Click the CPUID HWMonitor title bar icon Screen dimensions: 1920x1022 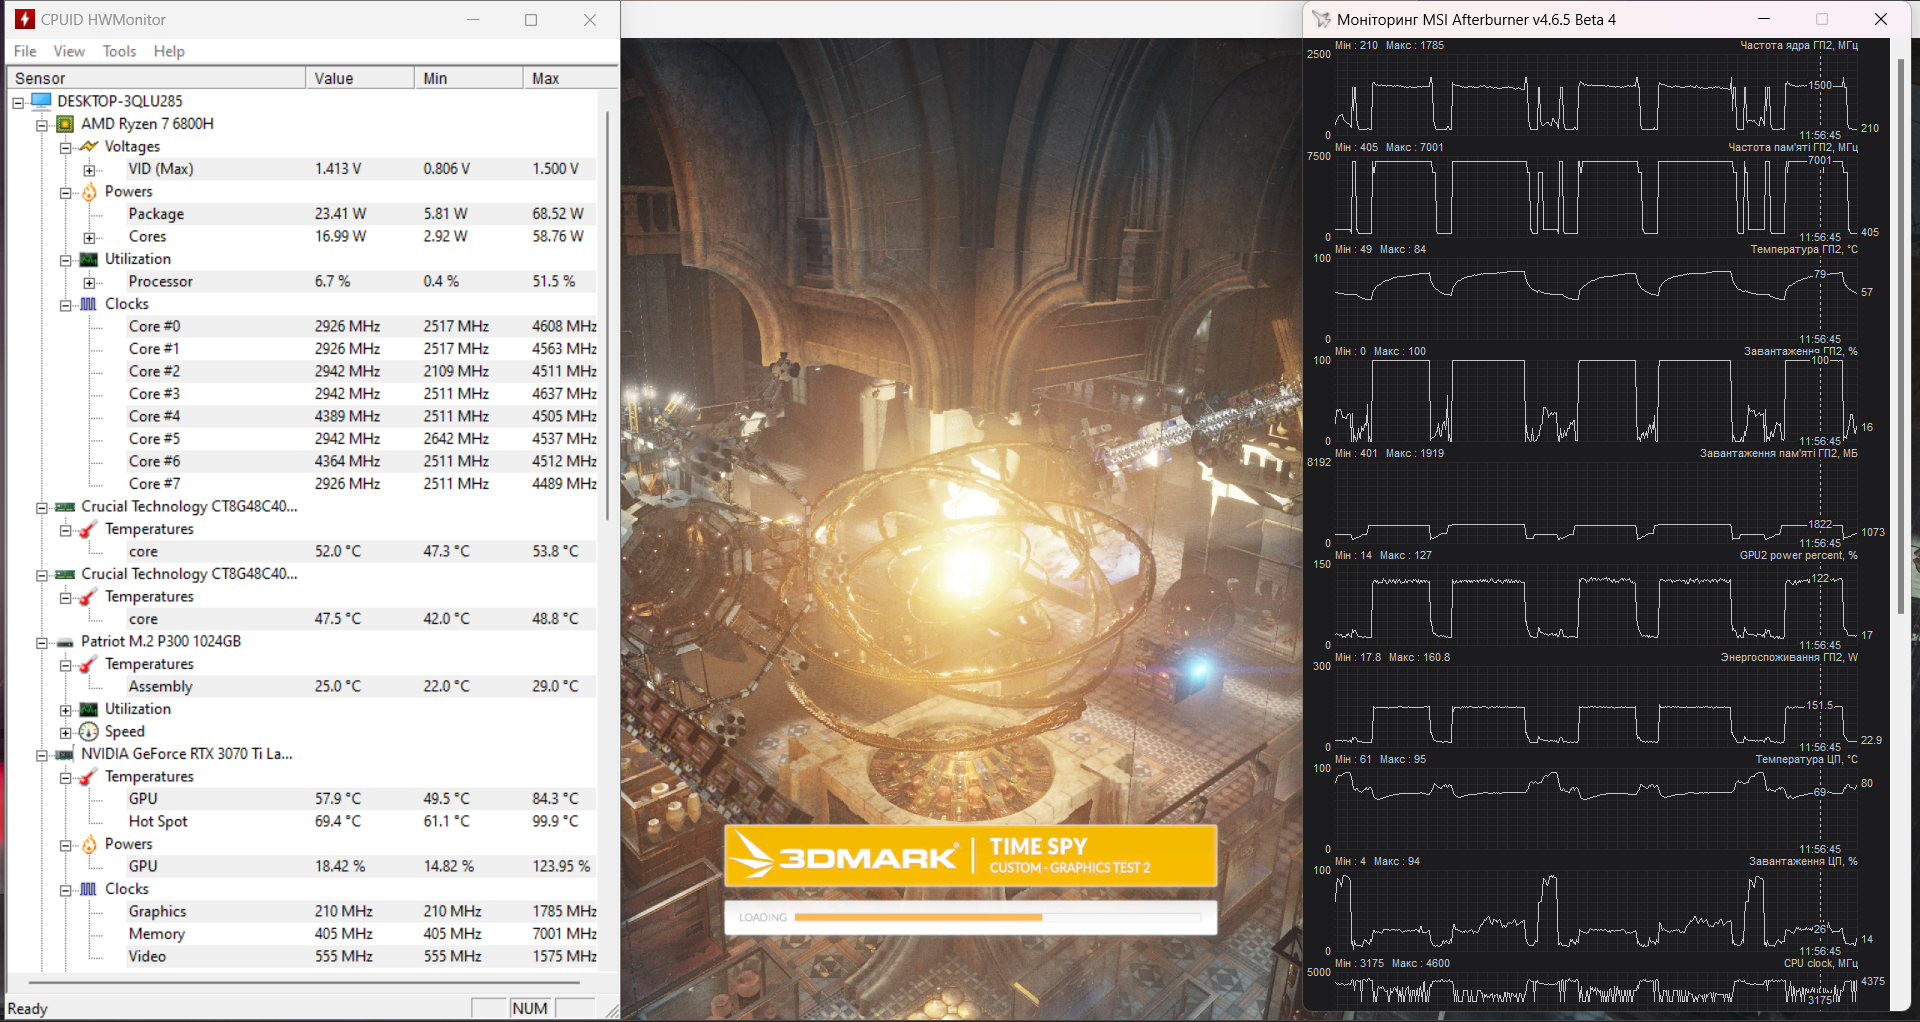25,19
